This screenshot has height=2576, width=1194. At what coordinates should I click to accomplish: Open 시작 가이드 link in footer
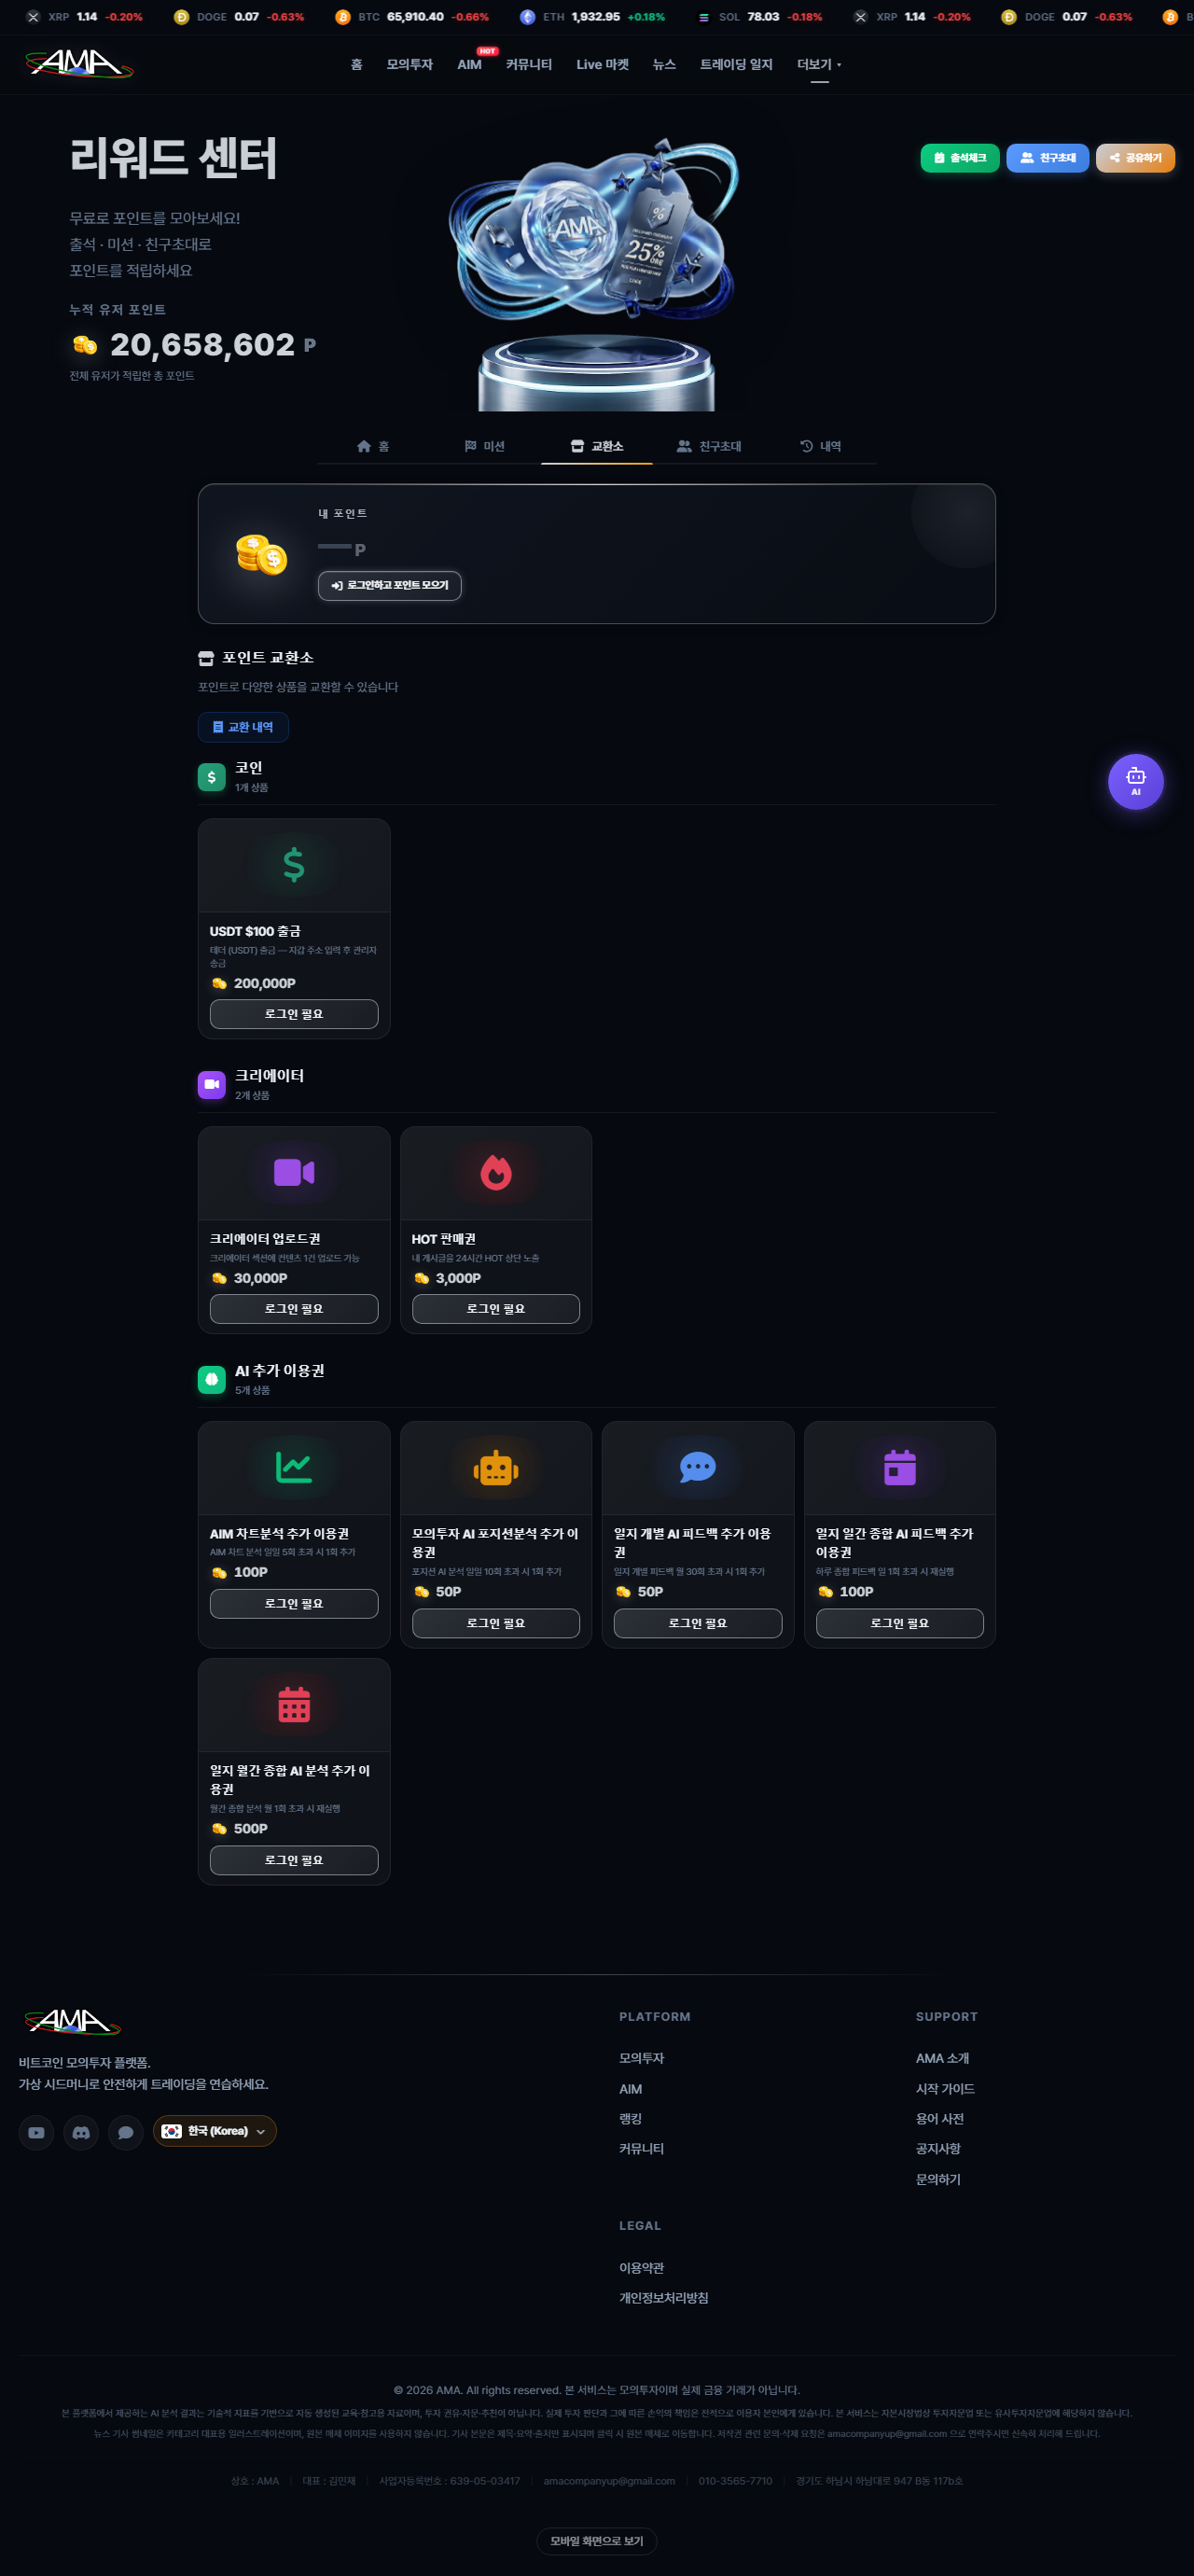coord(945,2088)
